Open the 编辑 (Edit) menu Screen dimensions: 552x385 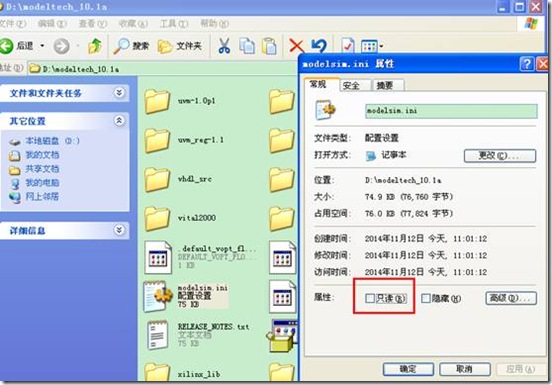[52, 24]
